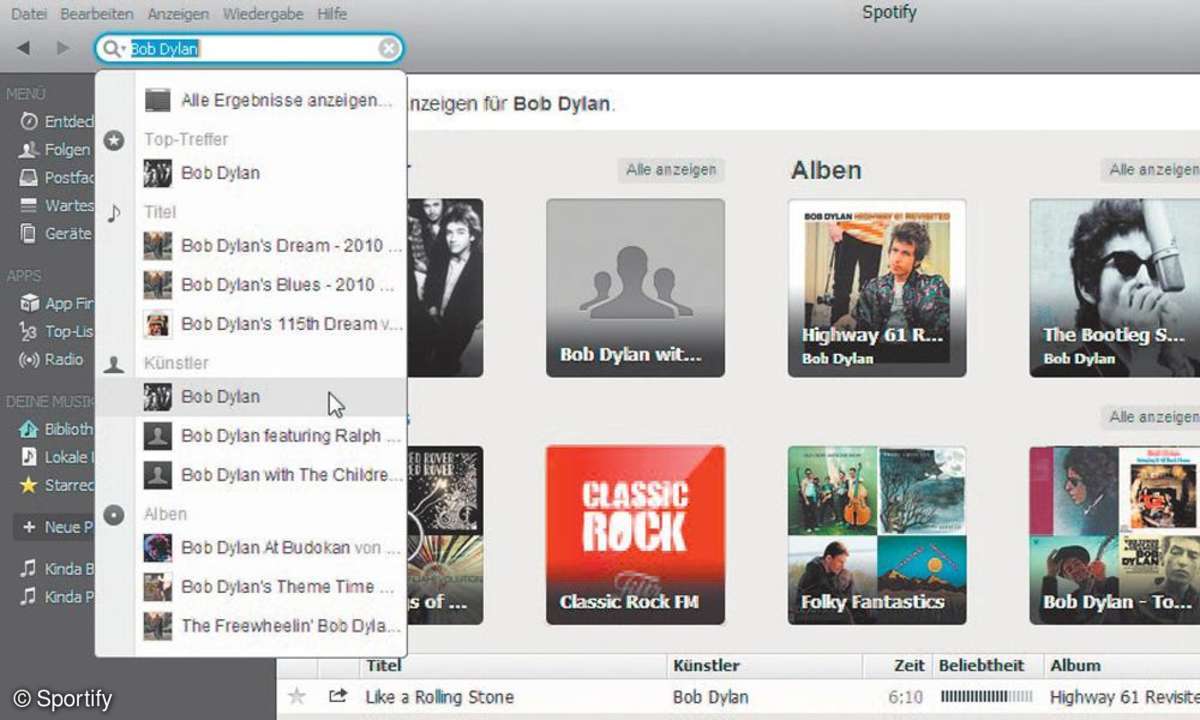Open the Classic Rock FM playlist card
Image resolution: width=1200 pixels, height=720 pixels.
pos(635,535)
